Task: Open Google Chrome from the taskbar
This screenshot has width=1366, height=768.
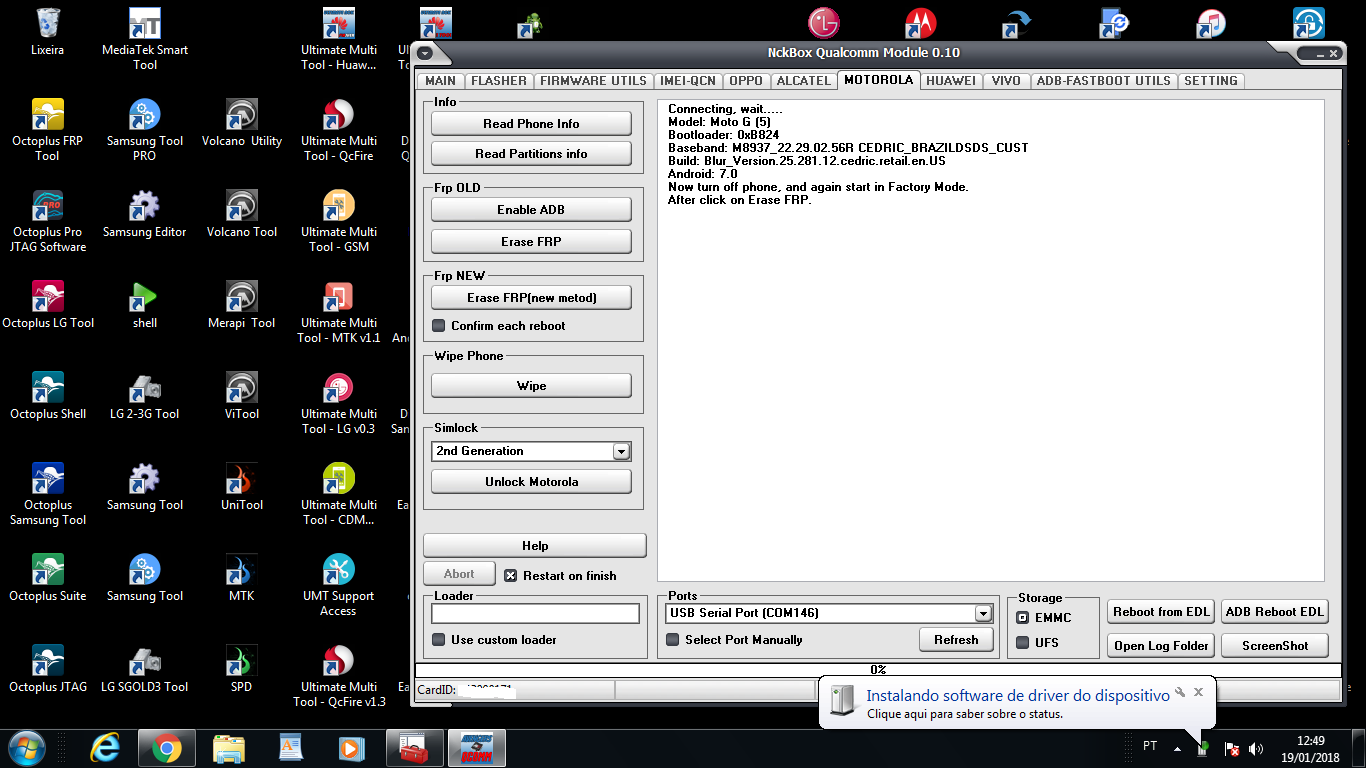Action: pos(166,748)
